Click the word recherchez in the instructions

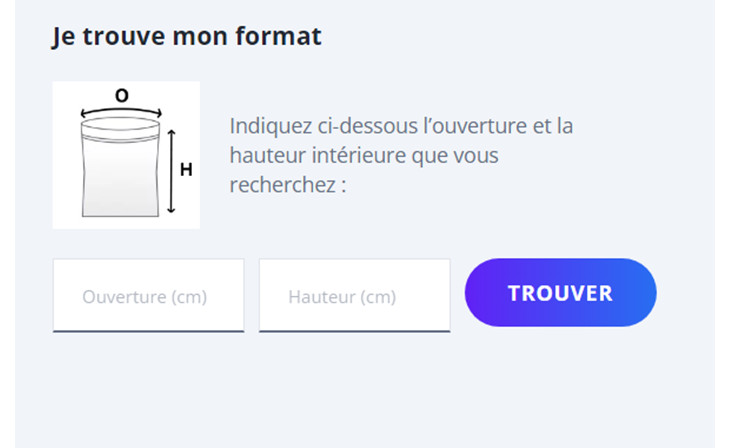[283, 185]
